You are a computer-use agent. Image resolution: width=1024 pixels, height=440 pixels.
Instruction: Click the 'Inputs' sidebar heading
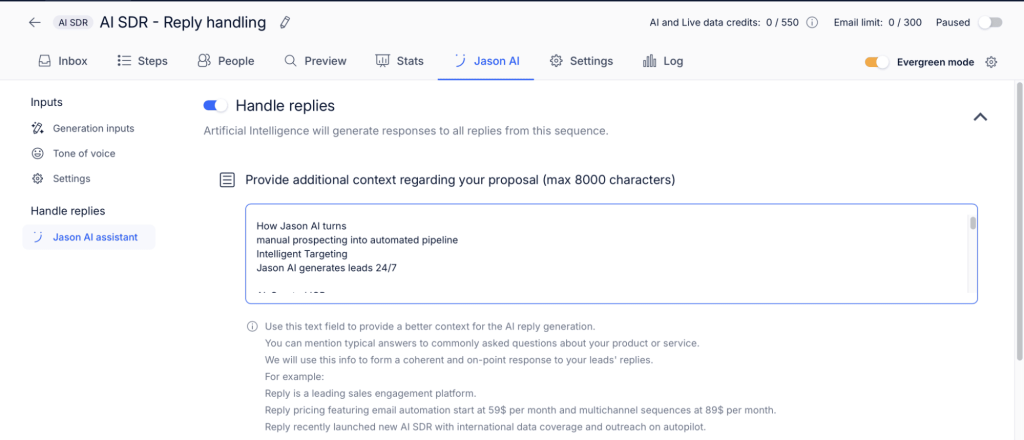46,102
